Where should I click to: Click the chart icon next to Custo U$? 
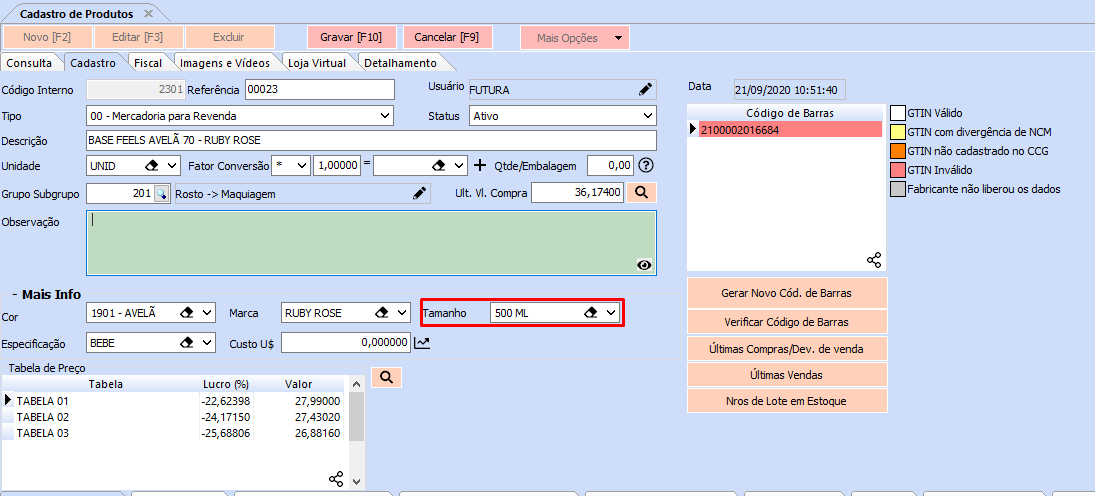coord(421,343)
